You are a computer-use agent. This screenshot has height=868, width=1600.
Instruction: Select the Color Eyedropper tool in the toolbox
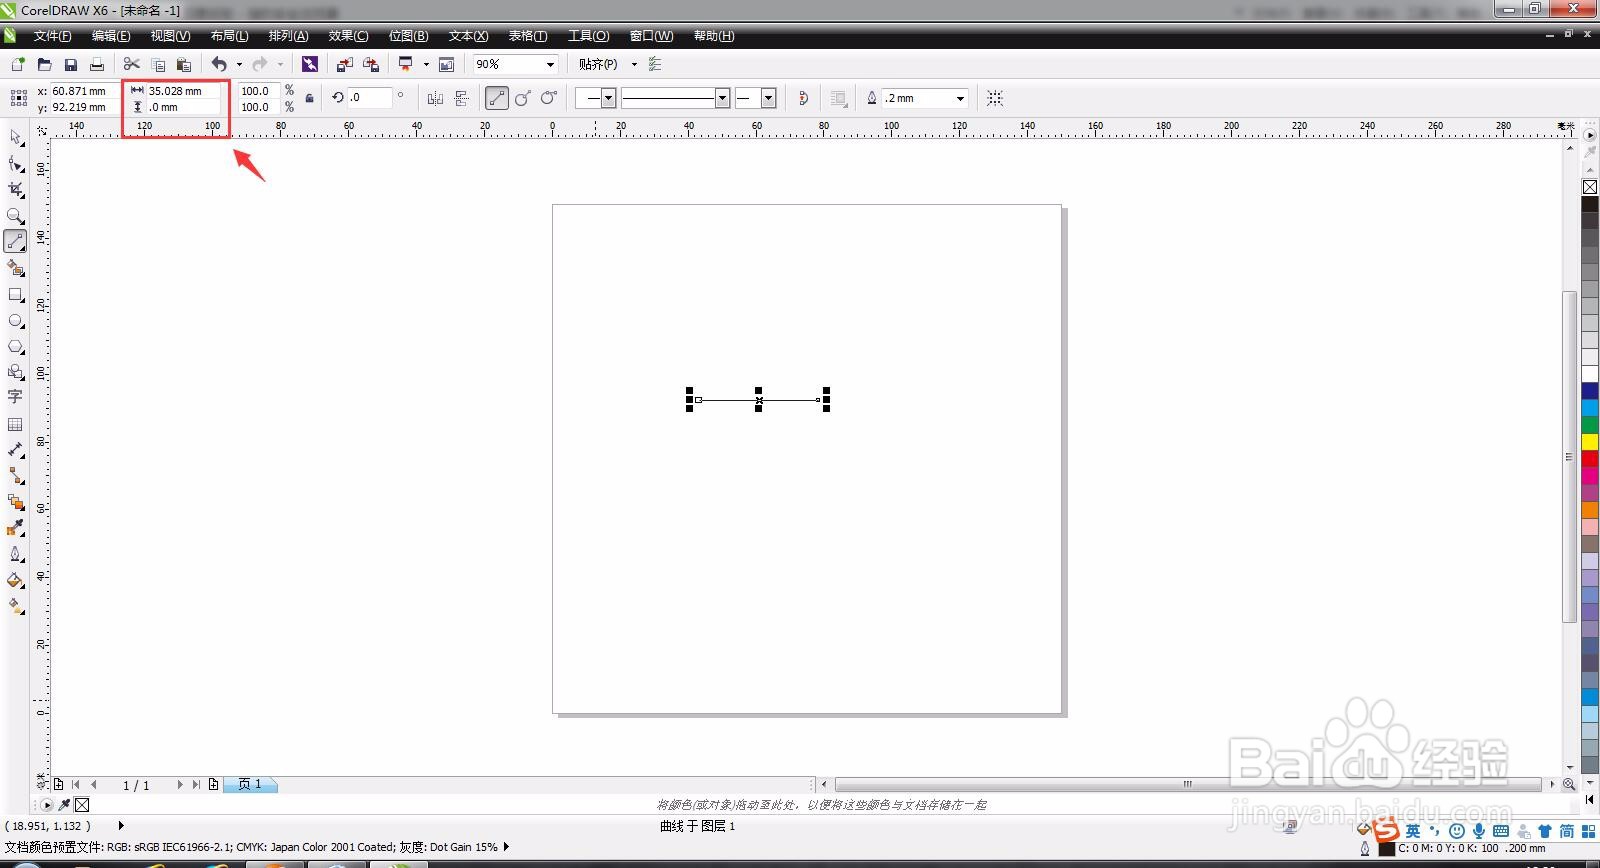[15, 528]
